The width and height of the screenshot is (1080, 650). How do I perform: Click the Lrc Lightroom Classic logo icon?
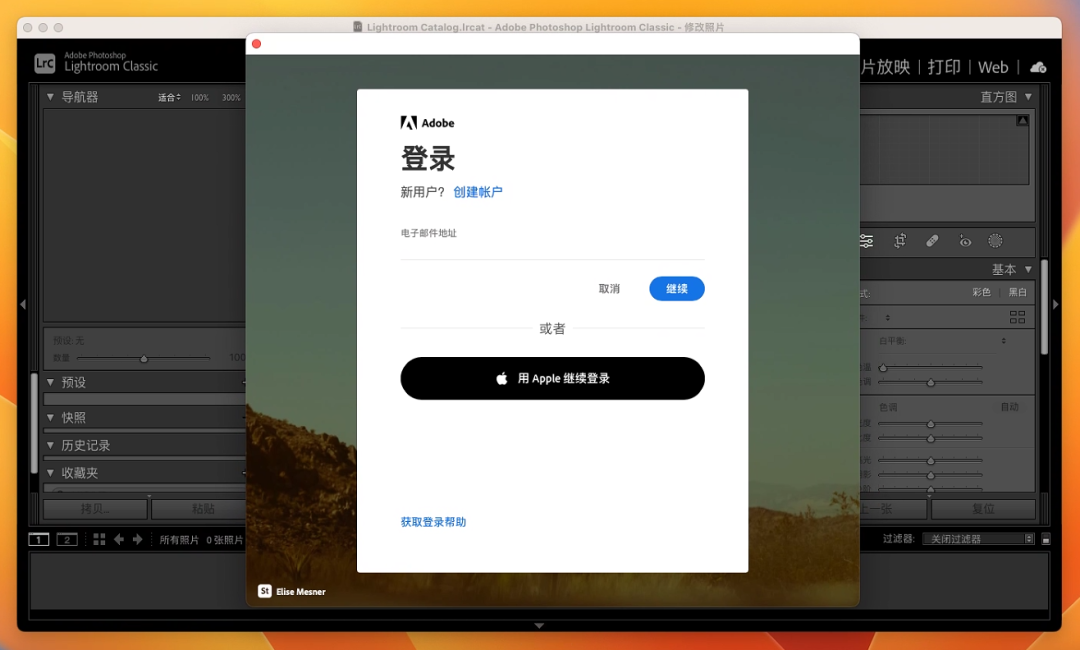tap(45, 63)
